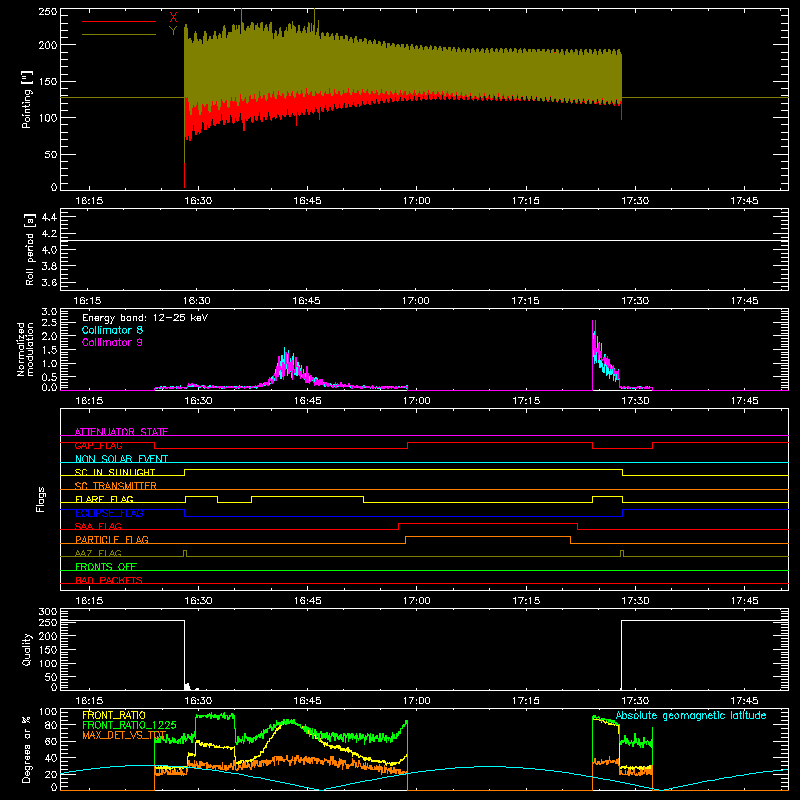Click the red X legend label
This screenshot has width=800, height=800.
173,18
